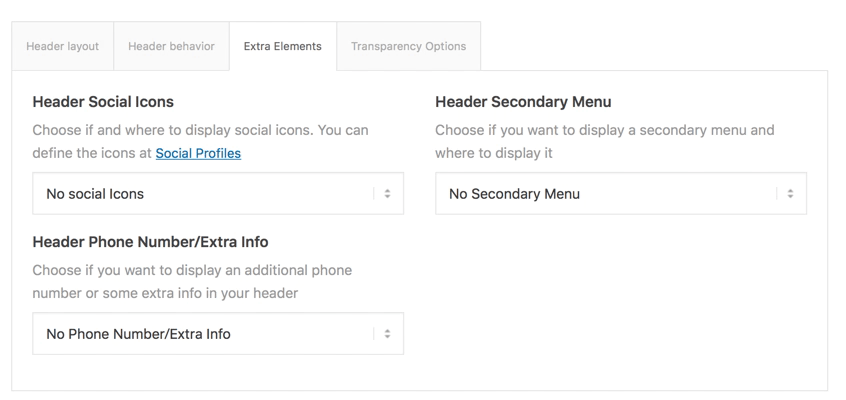Click the up arrow in social icons select
Screen dimensions: 846x400
[388, 190]
